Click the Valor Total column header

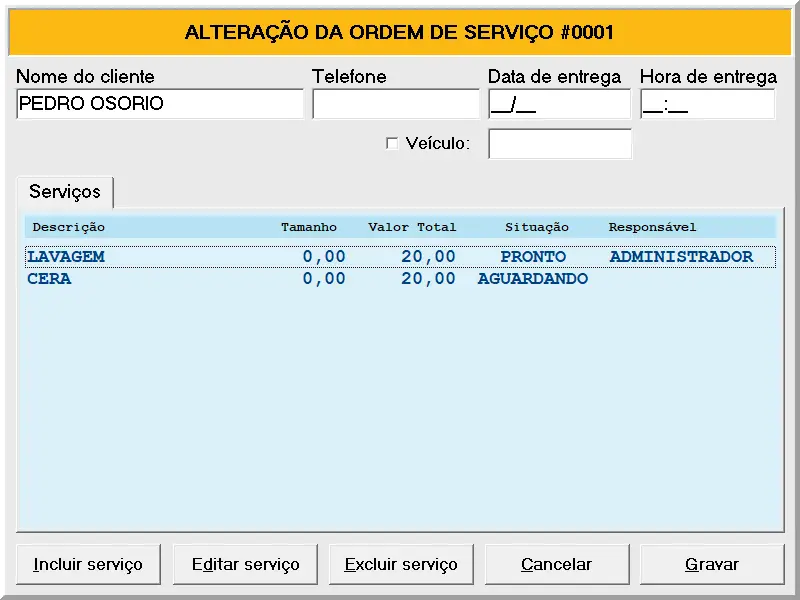point(412,227)
